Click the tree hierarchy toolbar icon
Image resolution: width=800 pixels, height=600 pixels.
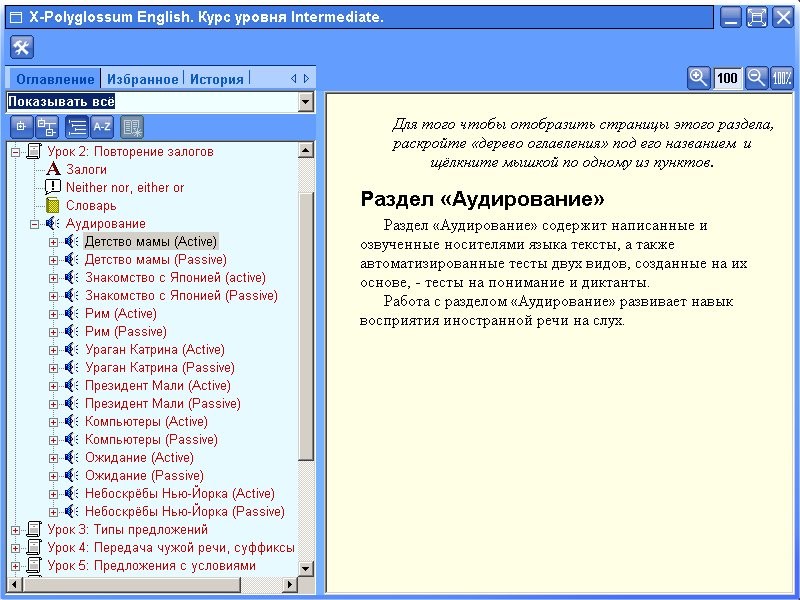47,127
